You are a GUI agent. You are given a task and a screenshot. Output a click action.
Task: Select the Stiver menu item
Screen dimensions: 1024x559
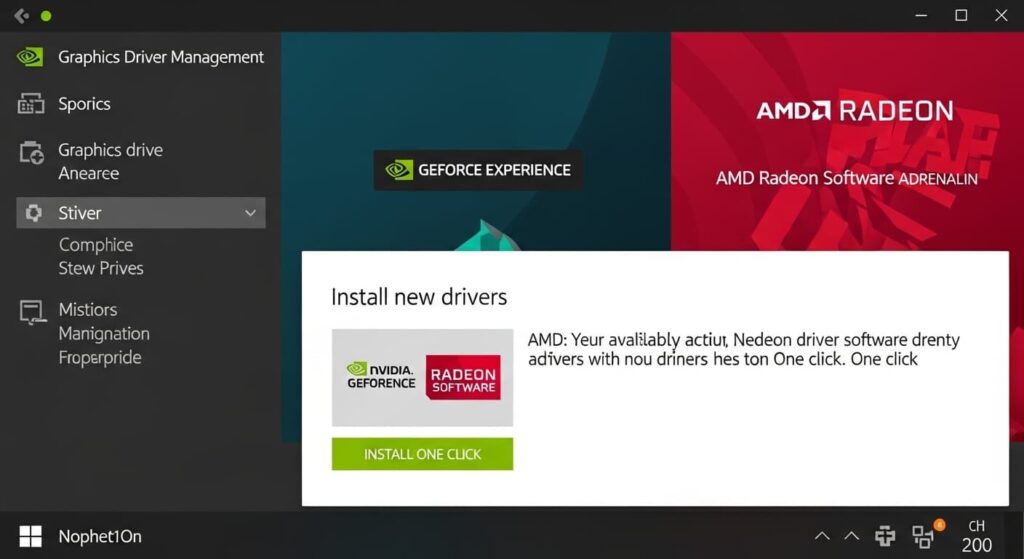point(140,213)
